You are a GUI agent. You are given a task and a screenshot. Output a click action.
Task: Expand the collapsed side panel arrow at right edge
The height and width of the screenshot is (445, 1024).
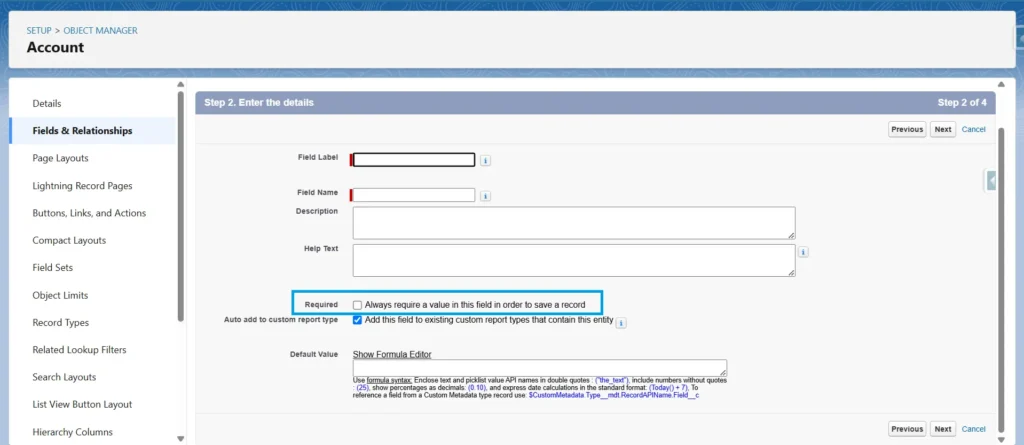click(x=991, y=180)
